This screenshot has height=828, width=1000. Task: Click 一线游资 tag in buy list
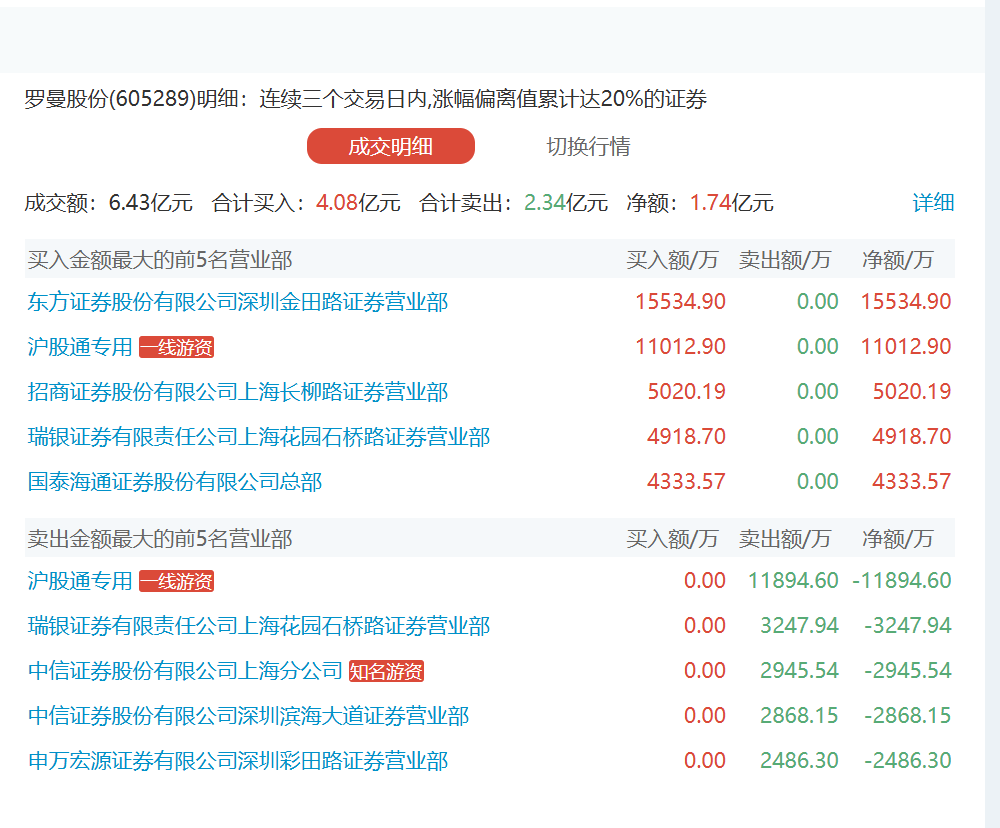click(x=177, y=347)
